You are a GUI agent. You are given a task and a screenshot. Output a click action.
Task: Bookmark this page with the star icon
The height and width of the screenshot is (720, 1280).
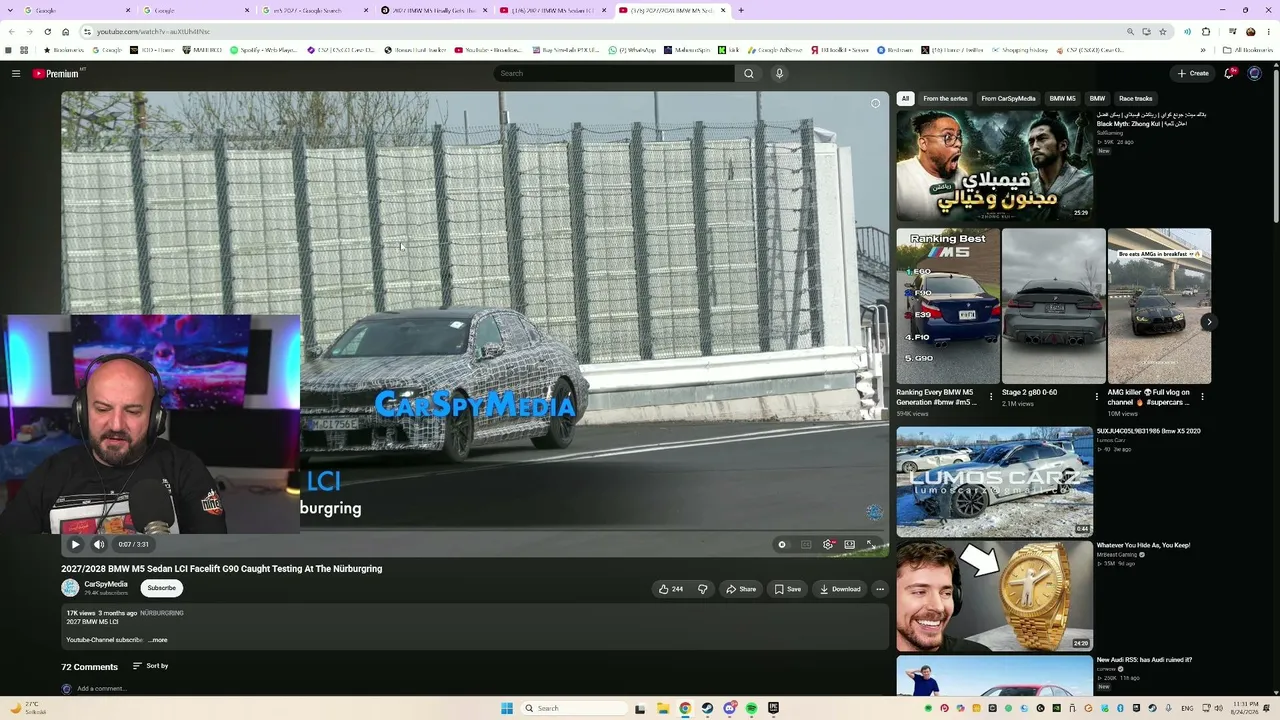coord(1163,32)
